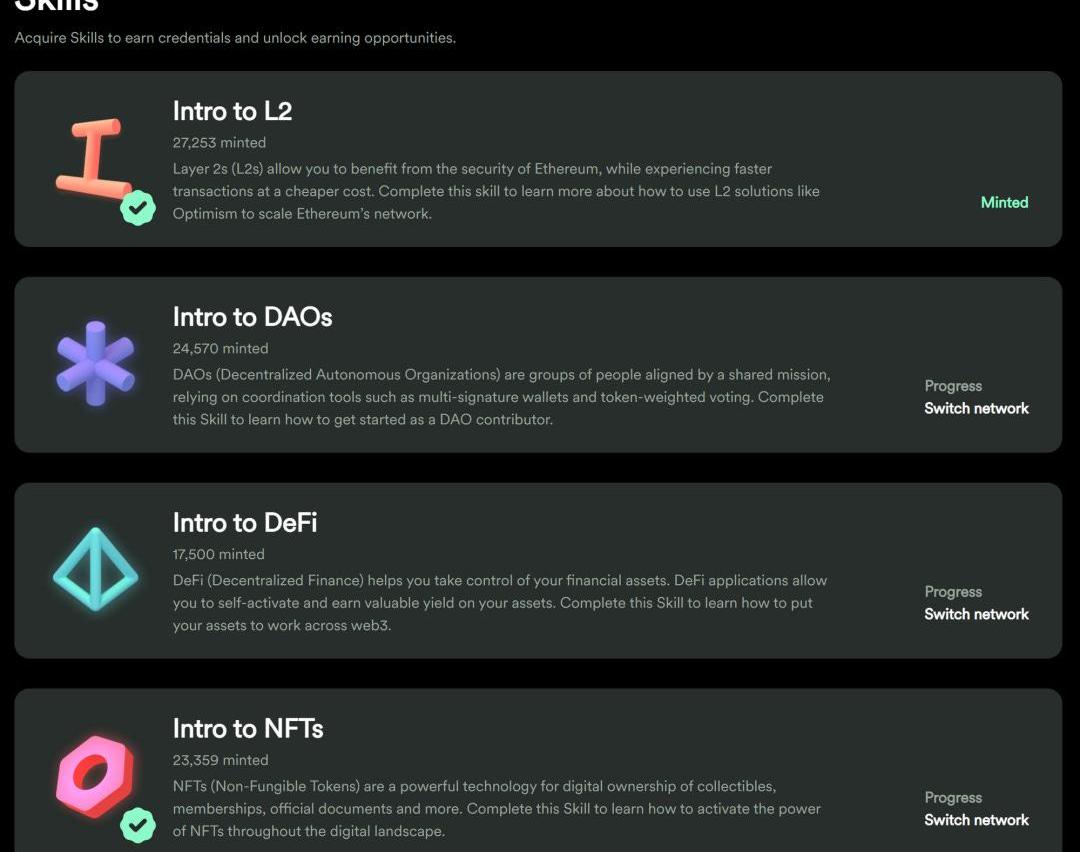Click the 27,253 minted count text
Image resolution: width=1080 pixels, height=852 pixels.
click(219, 143)
